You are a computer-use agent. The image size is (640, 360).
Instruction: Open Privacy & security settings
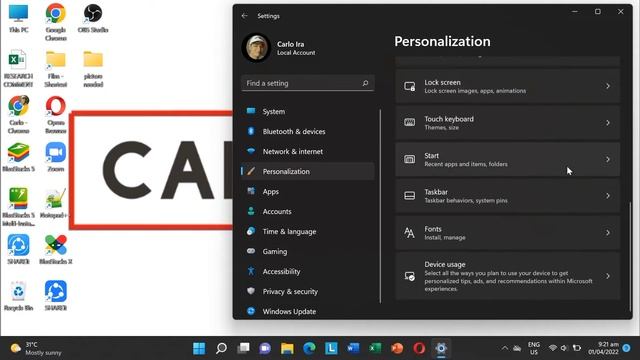(x=308, y=291)
